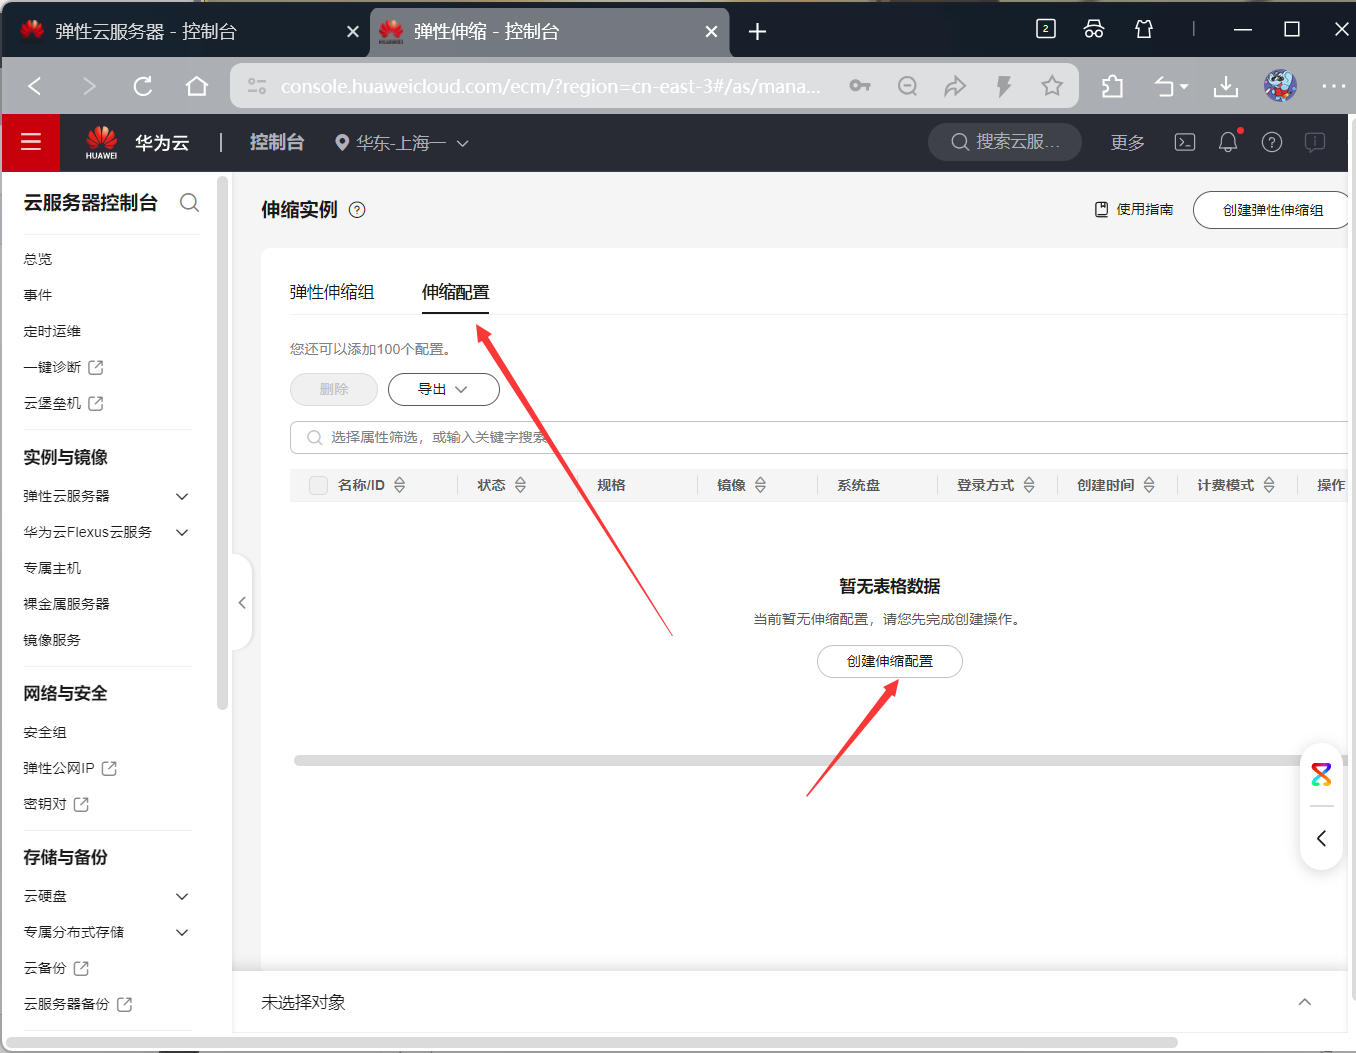
Task: Open the red hamburger menu
Action: (31, 142)
